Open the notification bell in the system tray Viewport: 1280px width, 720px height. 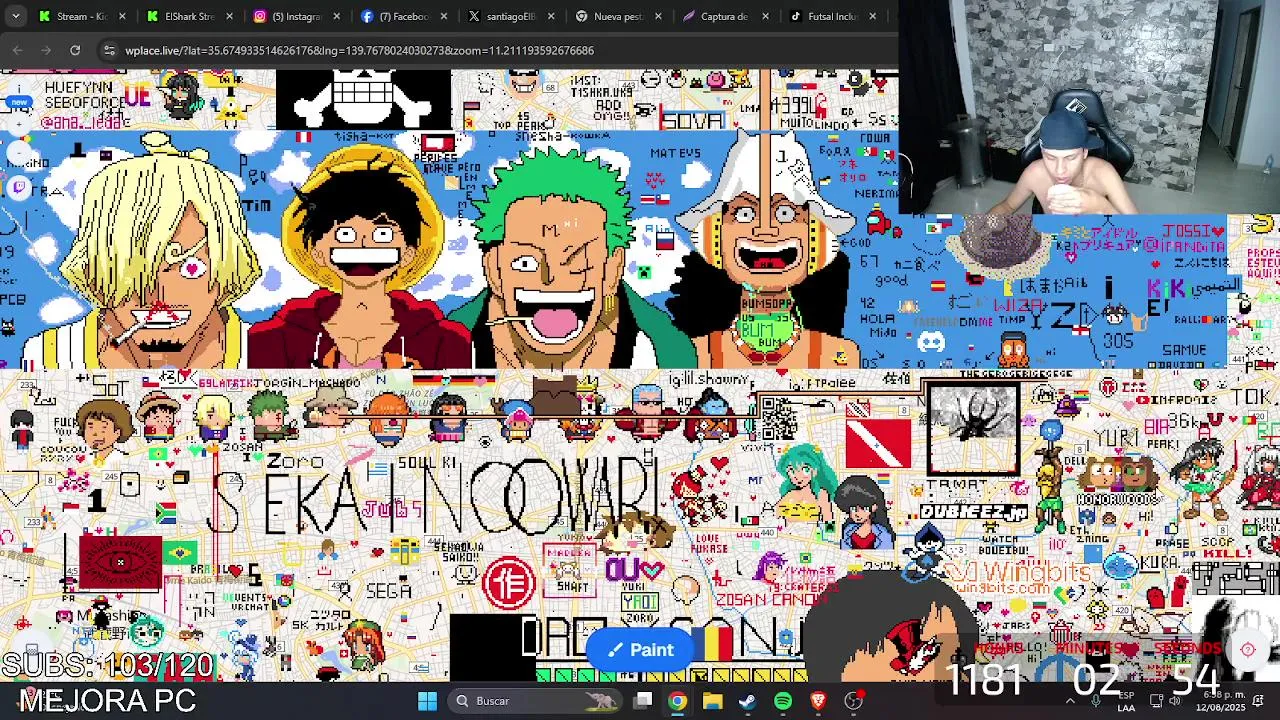pos(1258,700)
